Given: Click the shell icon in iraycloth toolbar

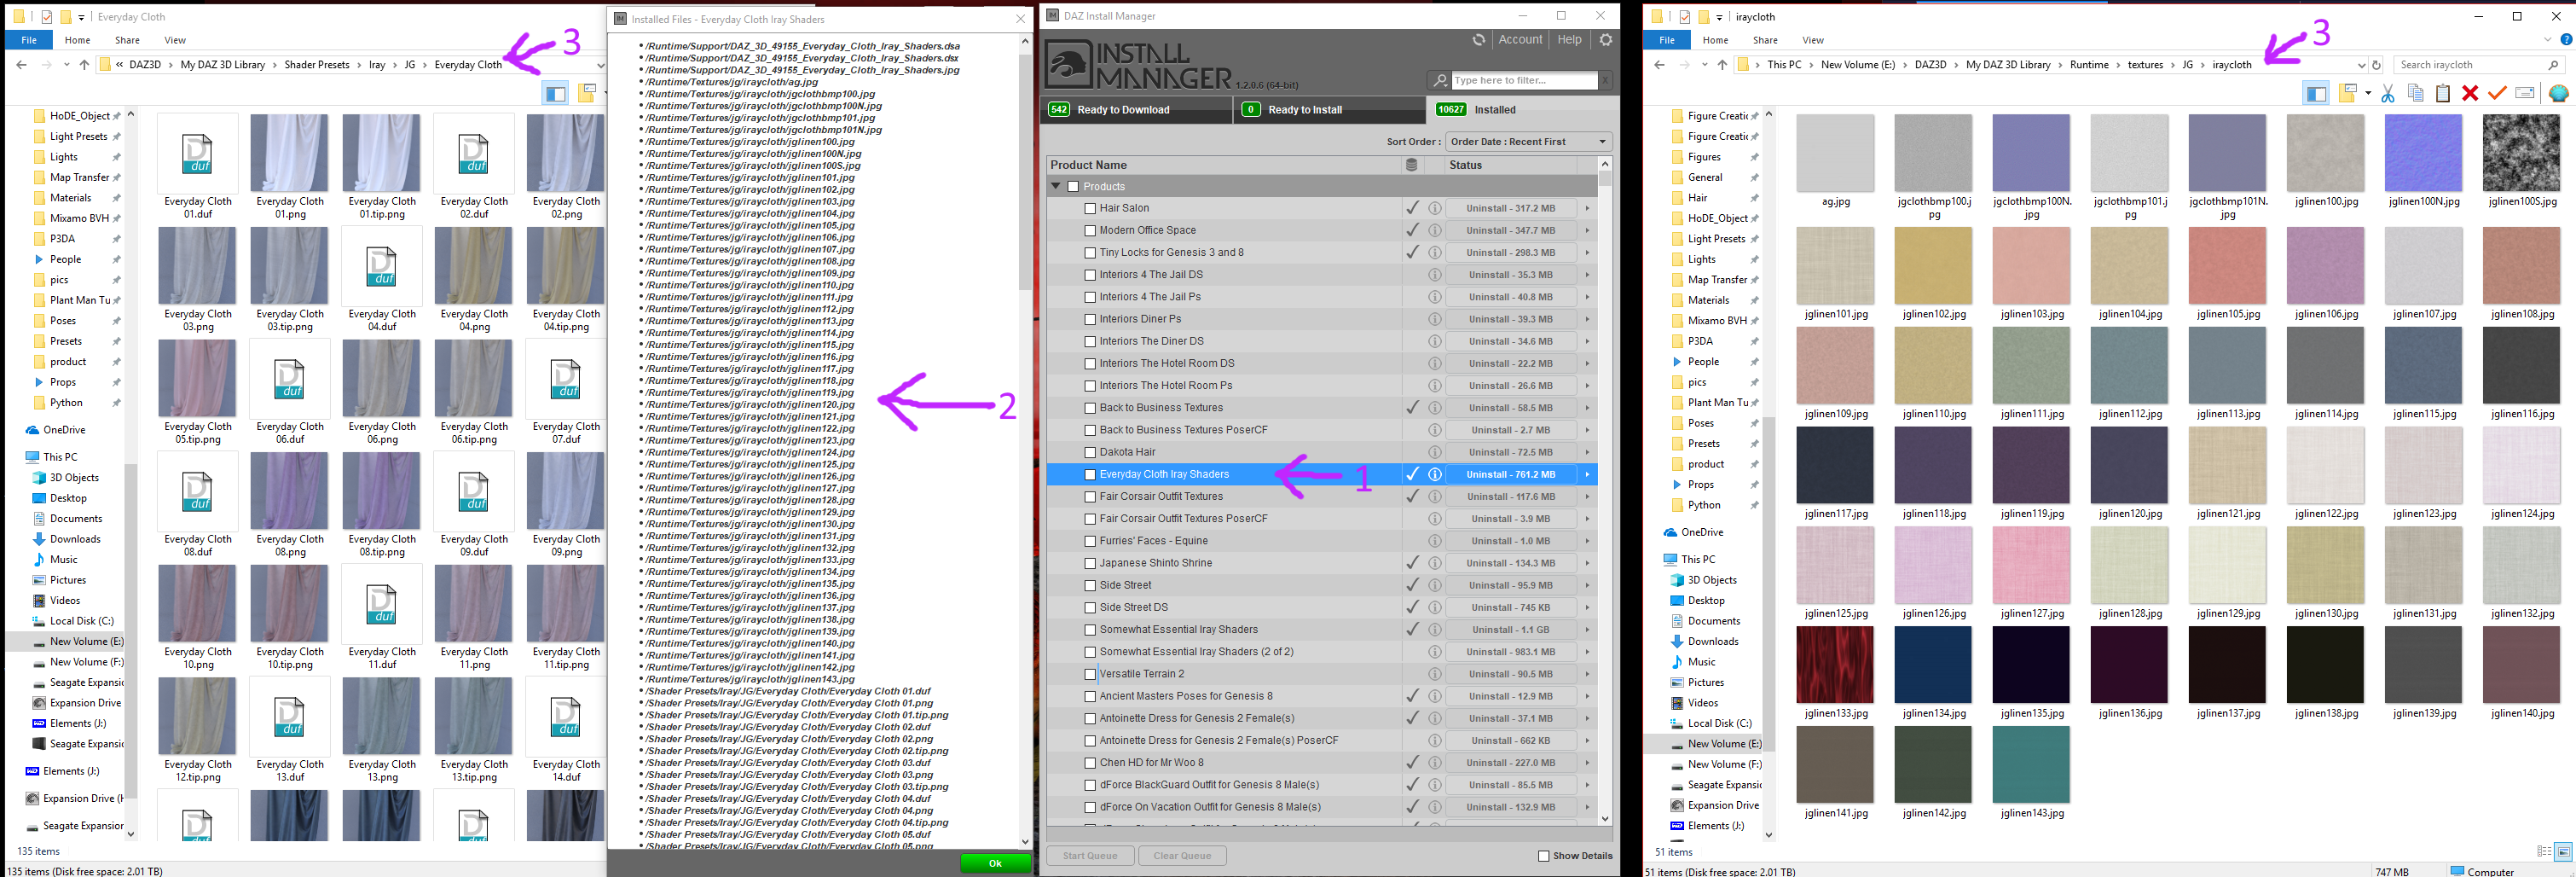Looking at the screenshot, I should click(x=2558, y=93).
